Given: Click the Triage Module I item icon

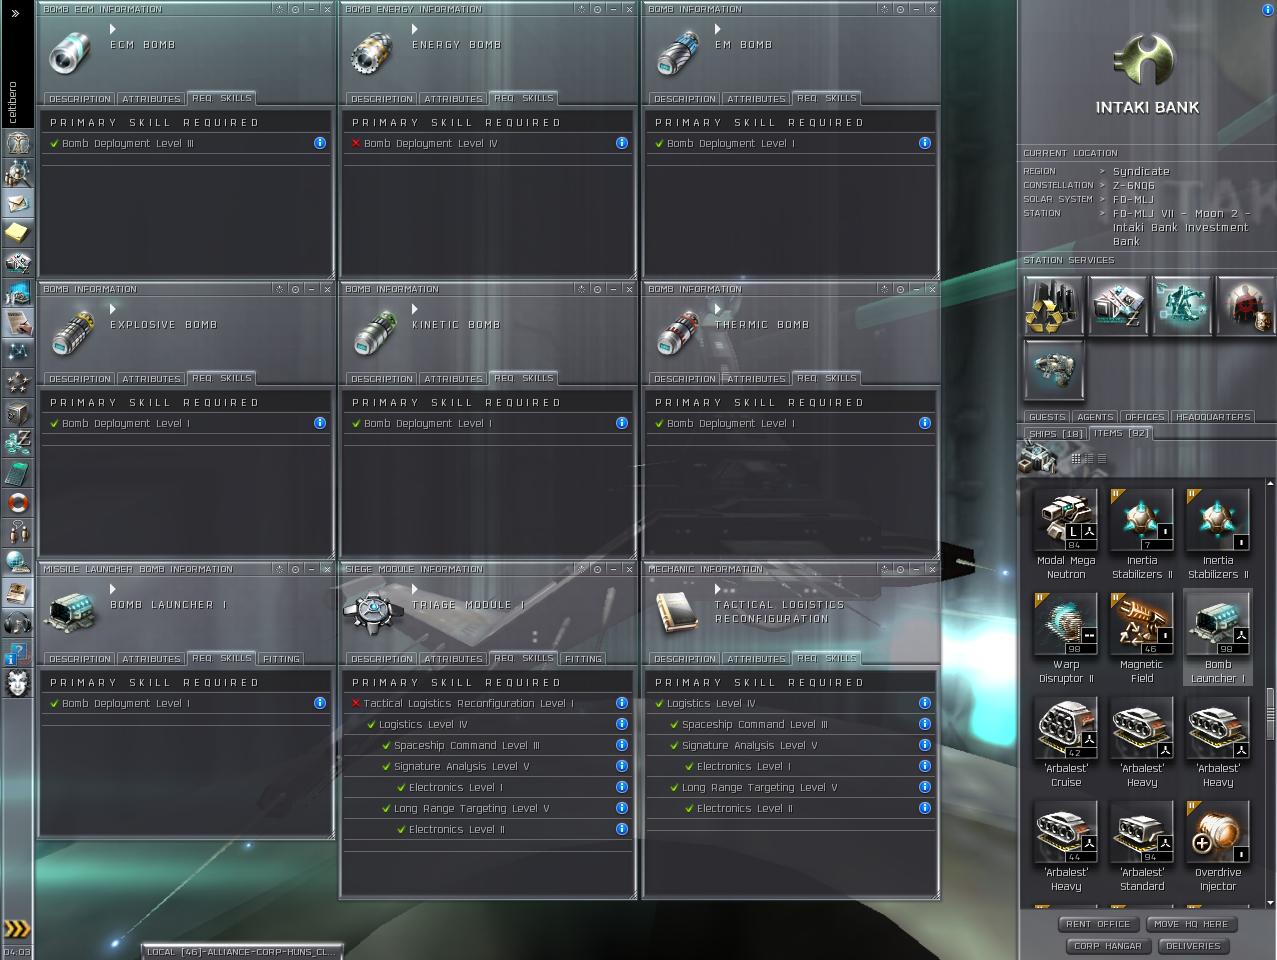Looking at the screenshot, I should point(372,609).
